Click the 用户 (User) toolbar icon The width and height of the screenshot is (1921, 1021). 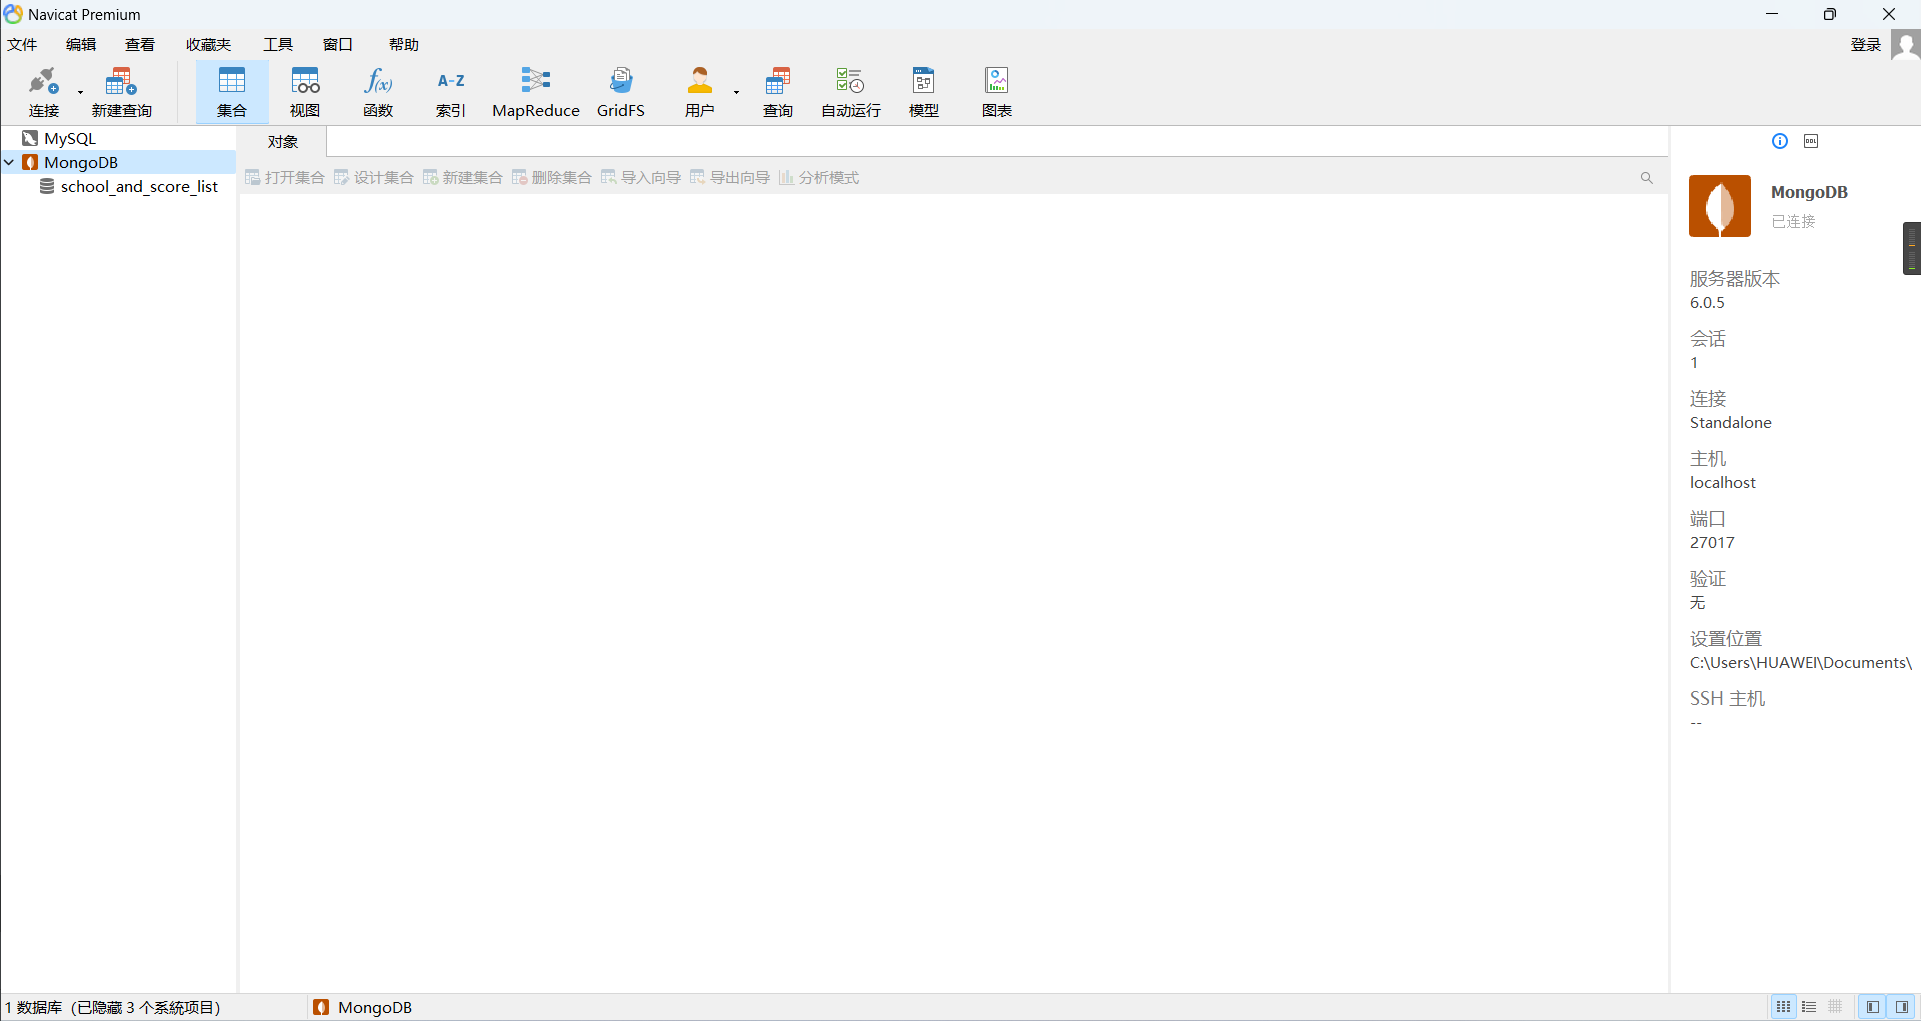click(x=700, y=92)
